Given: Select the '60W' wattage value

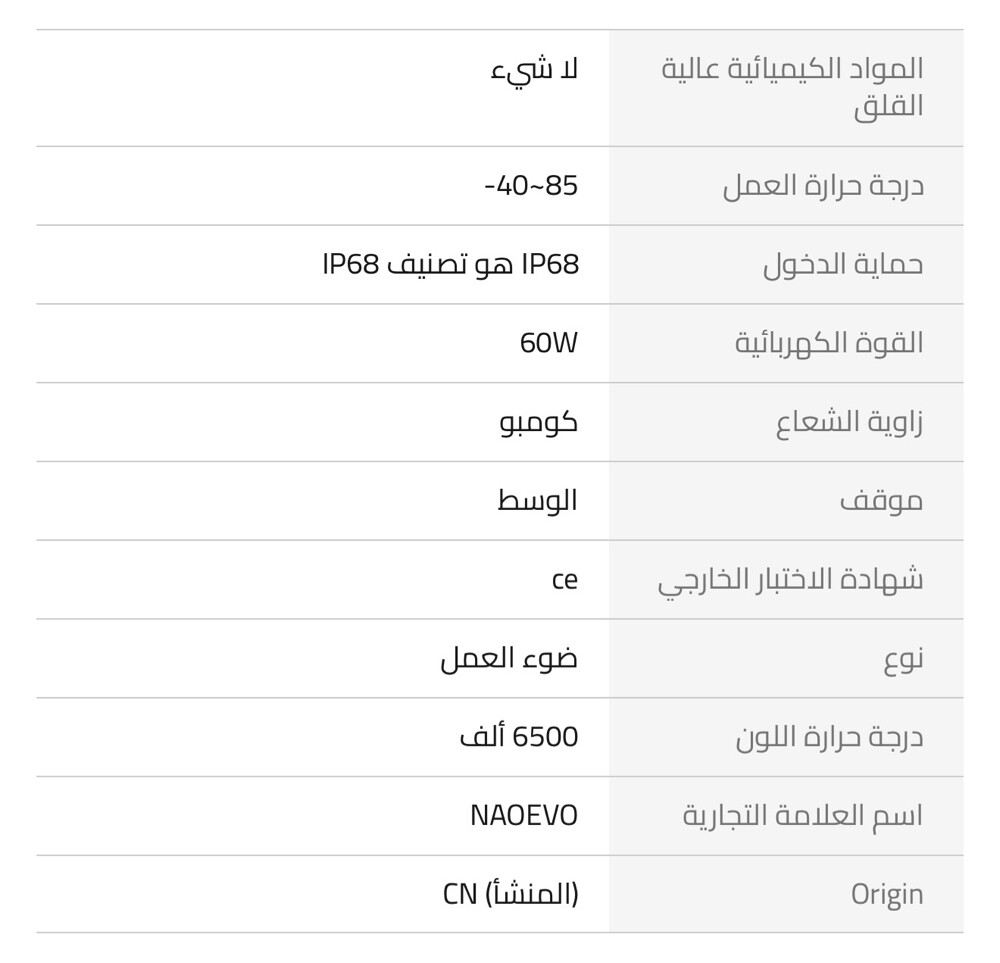Looking at the screenshot, I should (x=548, y=343).
